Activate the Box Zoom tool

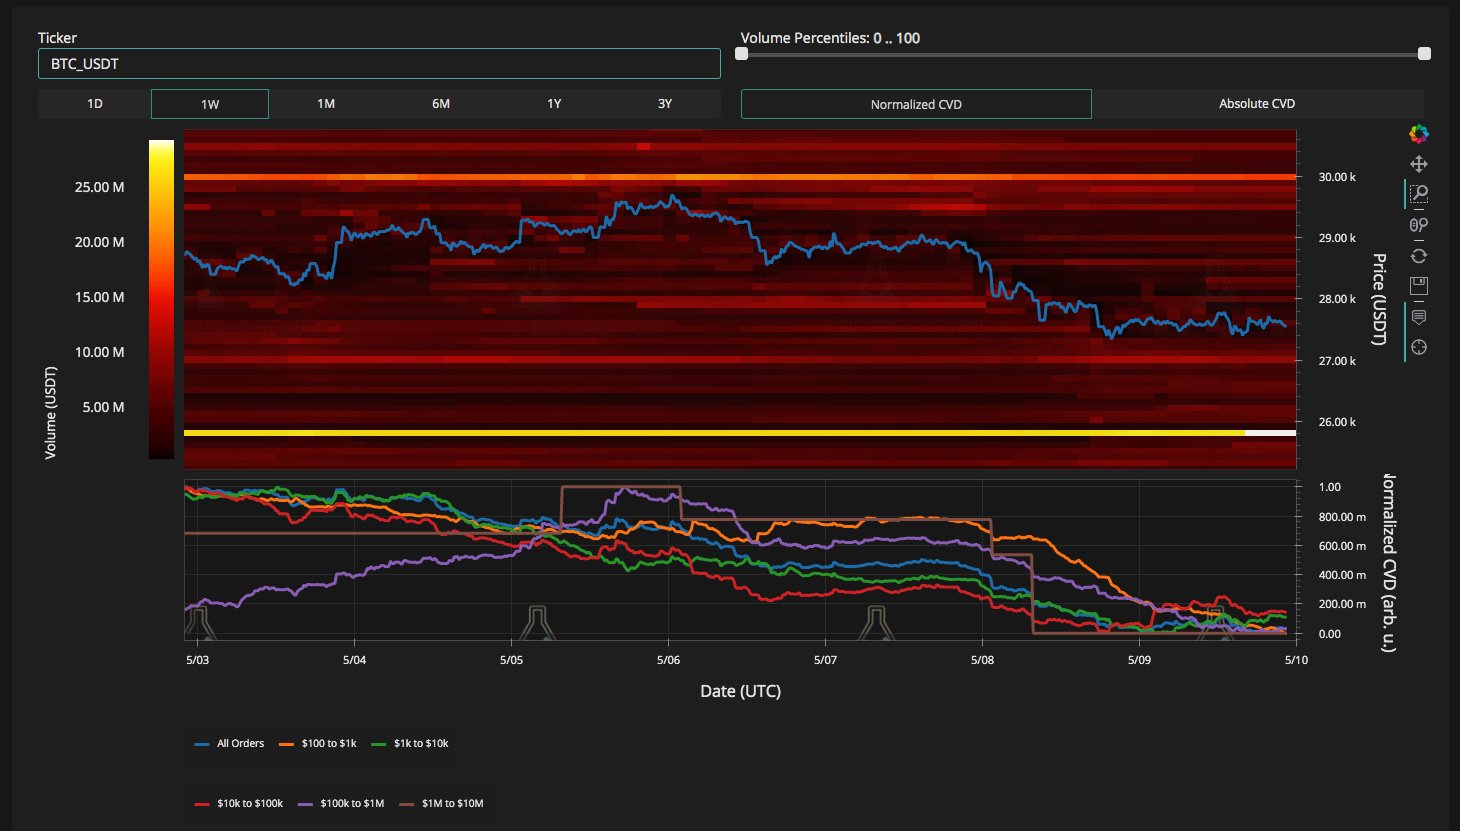click(1418, 193)
